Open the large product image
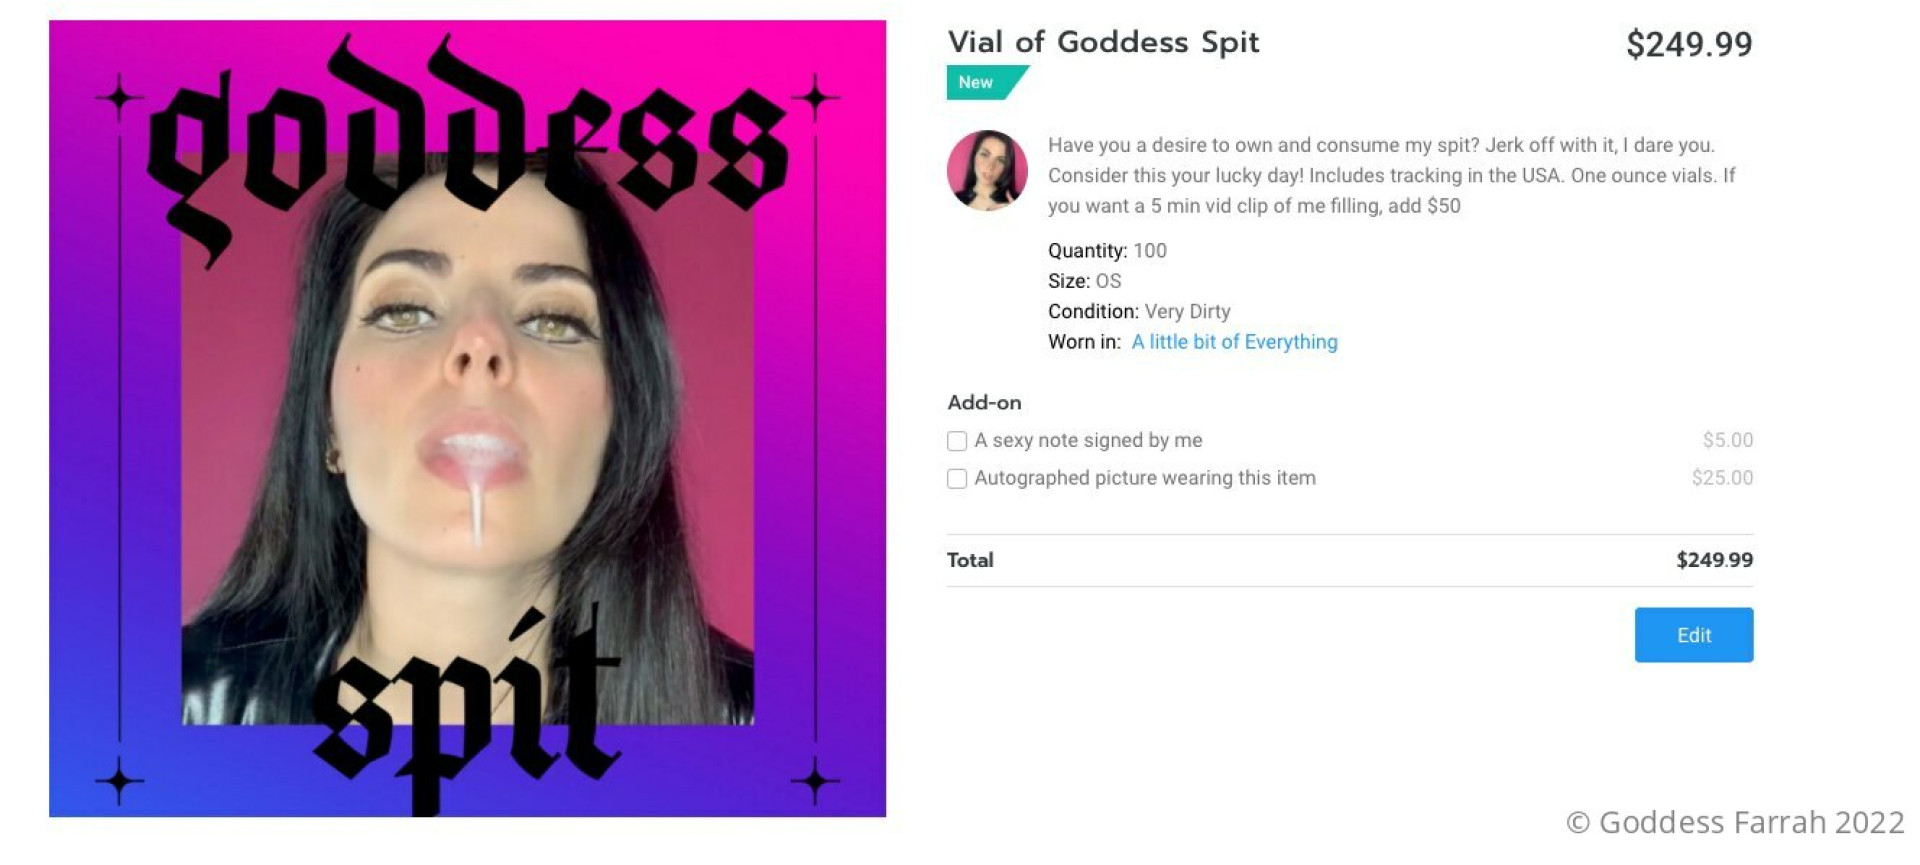 tap(467, 418)
